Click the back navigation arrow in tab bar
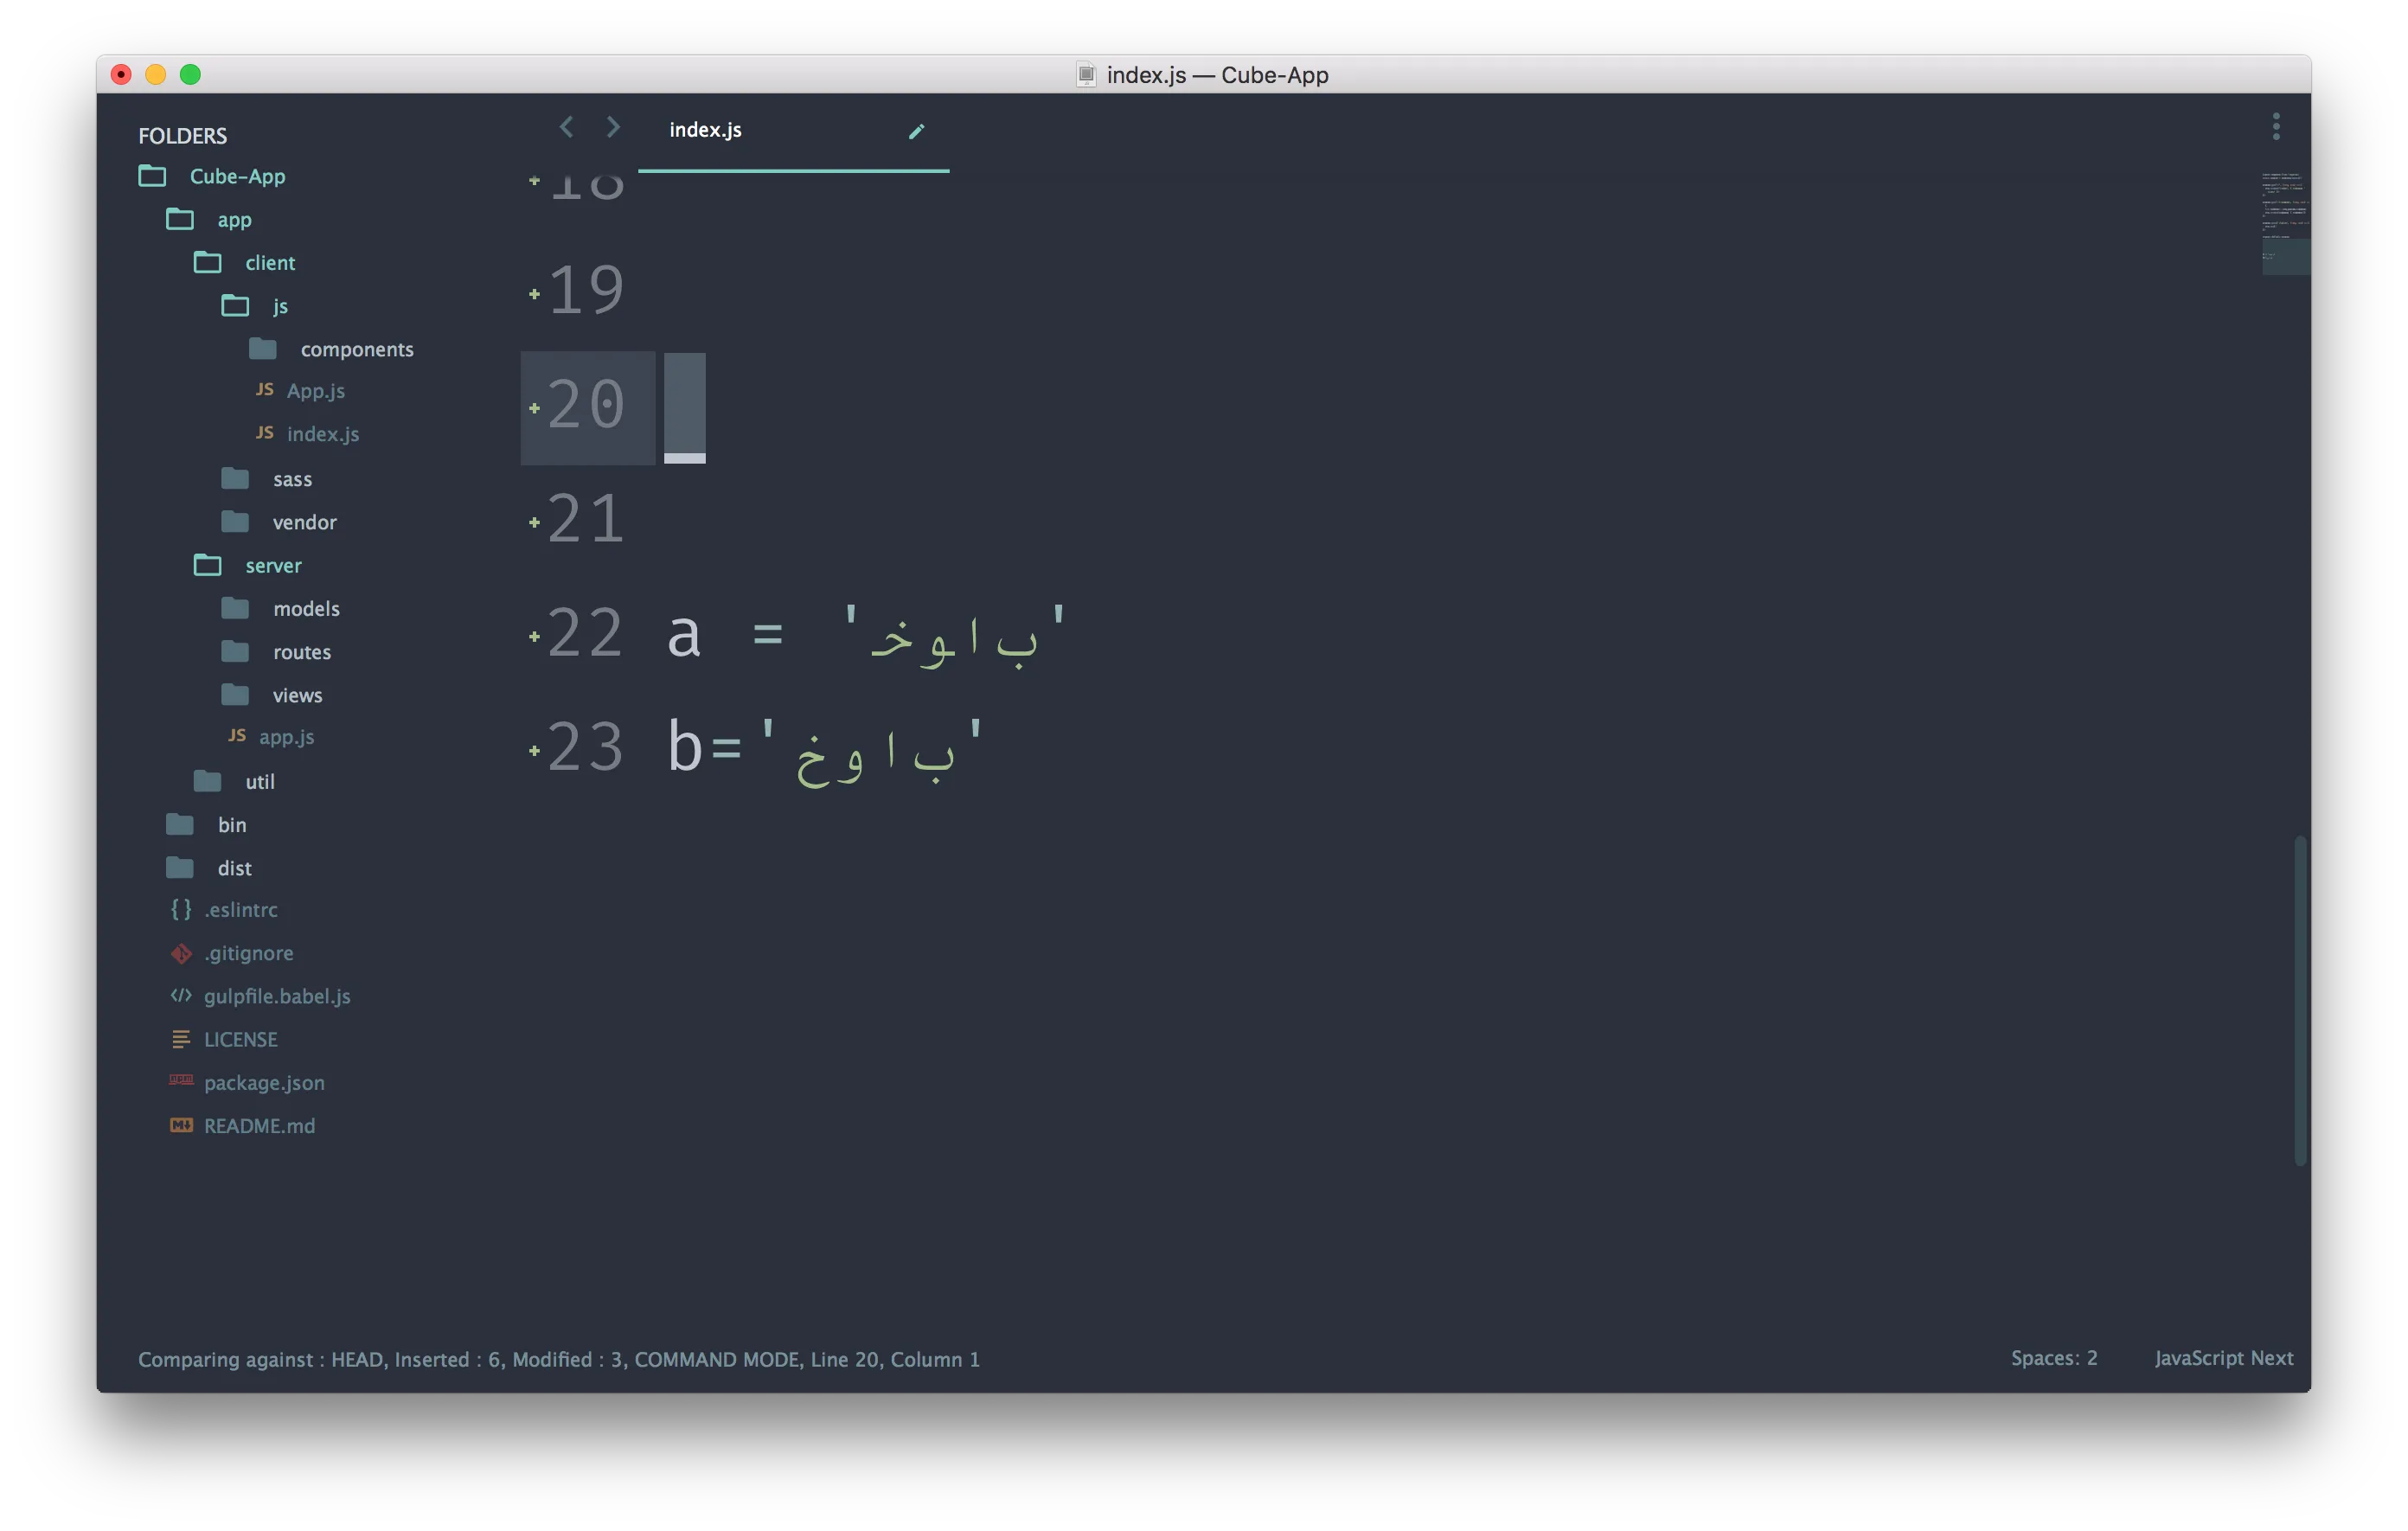Screen dimensions: 2408x1531 (566, 127)
